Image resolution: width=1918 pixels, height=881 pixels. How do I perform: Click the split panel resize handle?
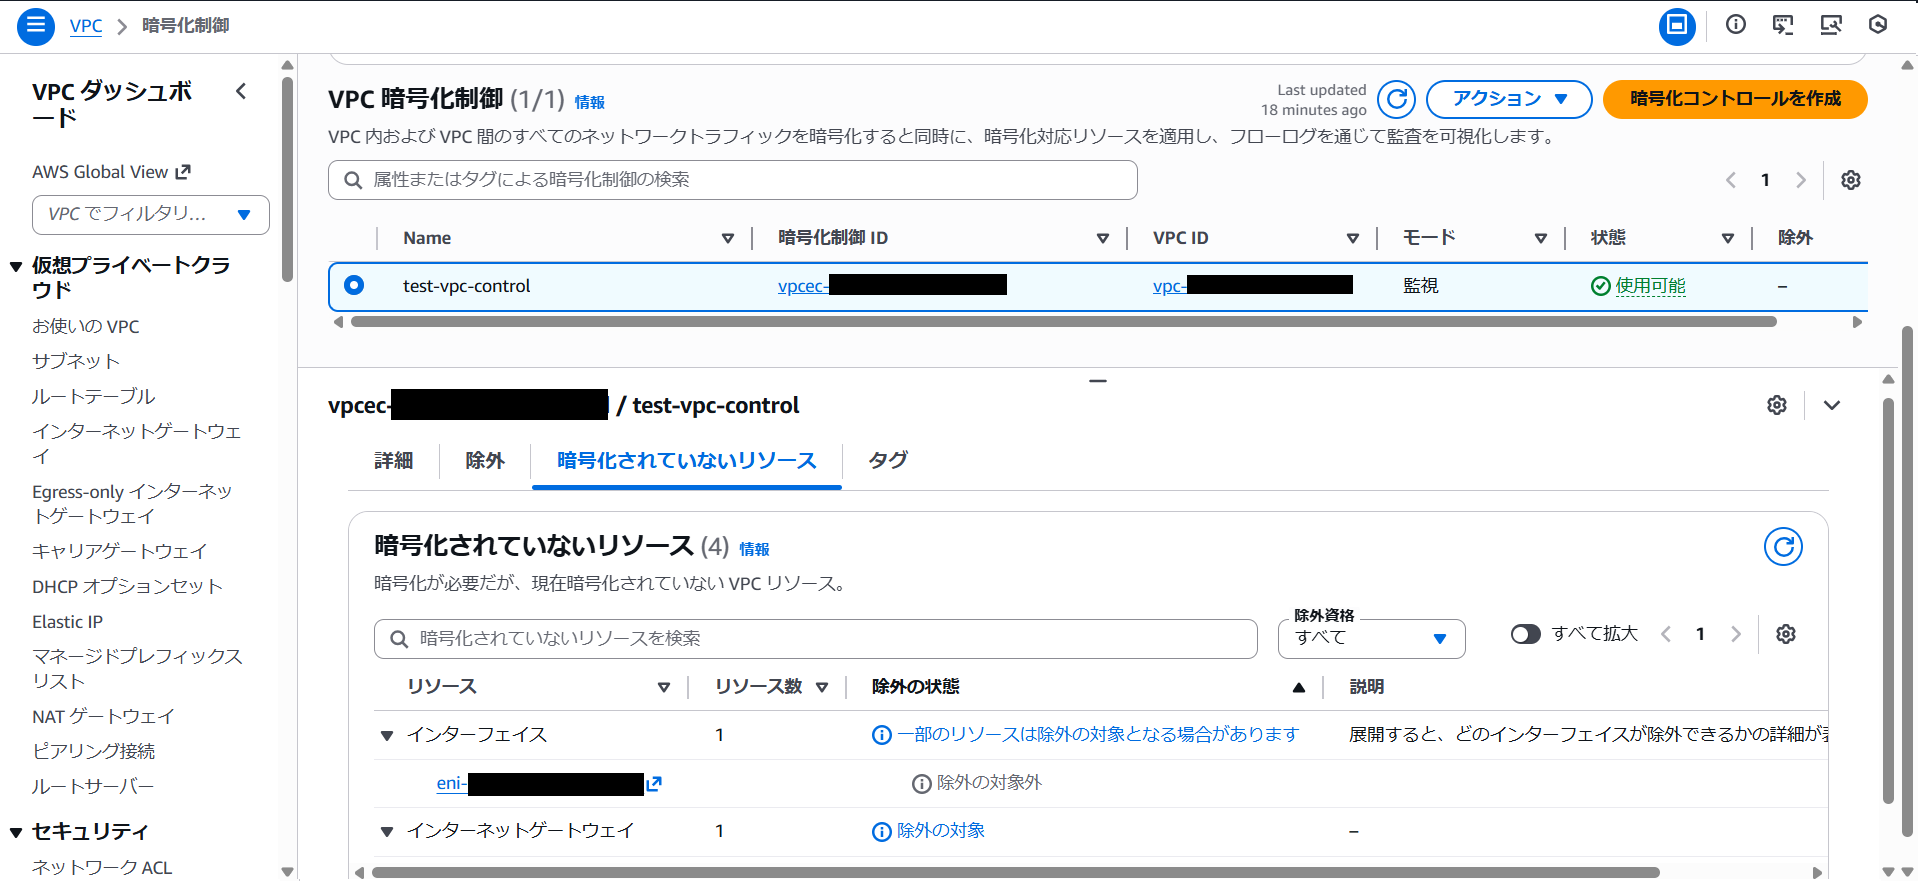click(1098, 381)
